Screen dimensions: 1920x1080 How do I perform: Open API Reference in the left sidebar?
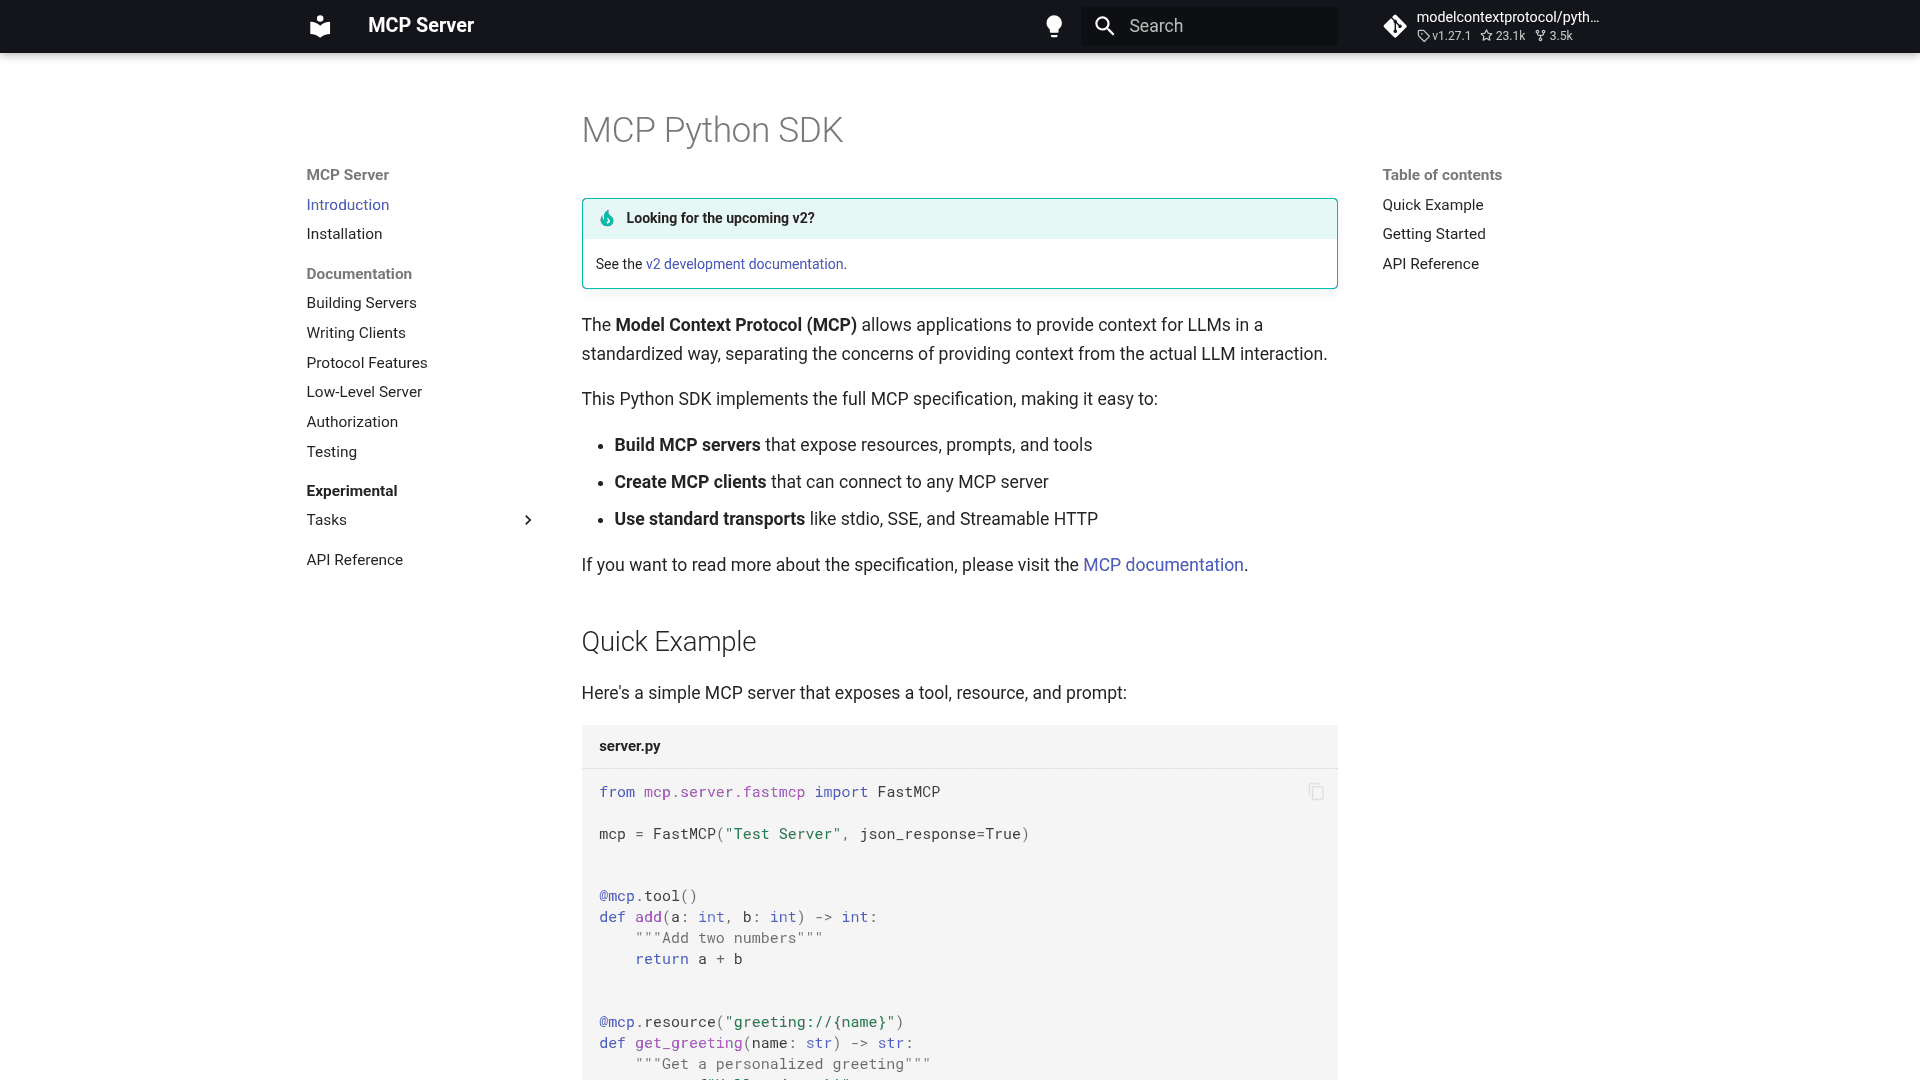pos(354,560)
